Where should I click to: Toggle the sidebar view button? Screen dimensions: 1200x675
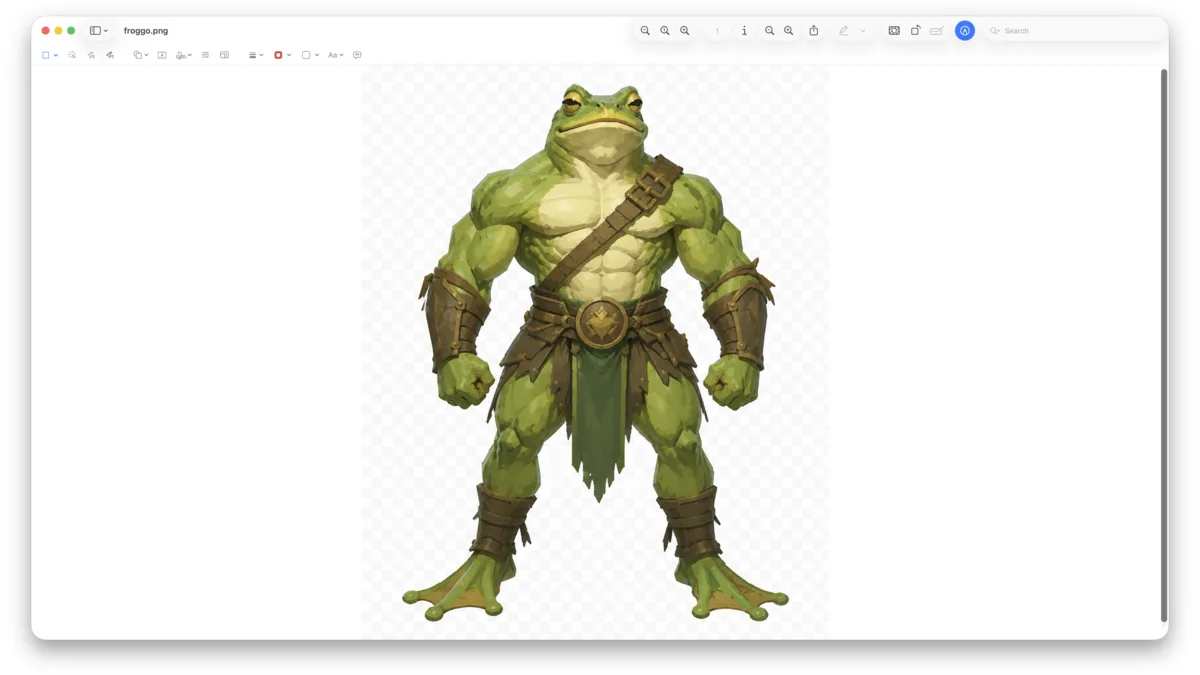pos(95,31)
